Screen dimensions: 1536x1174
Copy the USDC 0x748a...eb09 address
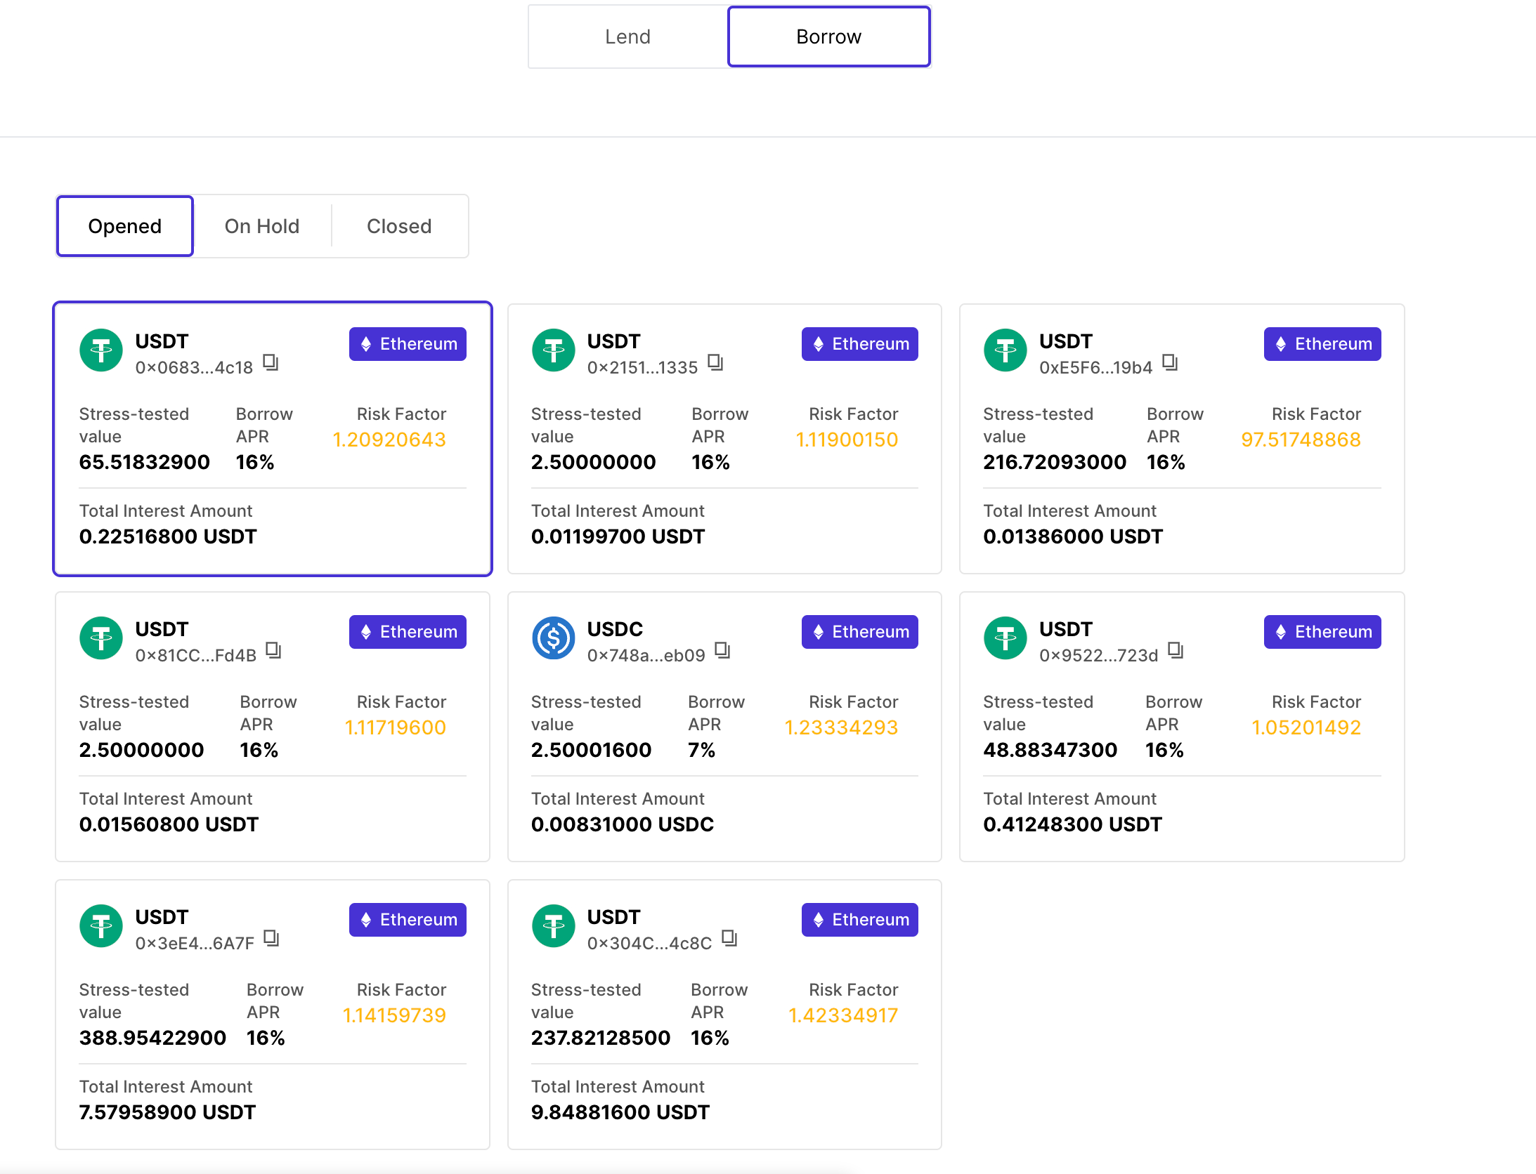coord(722,651)
